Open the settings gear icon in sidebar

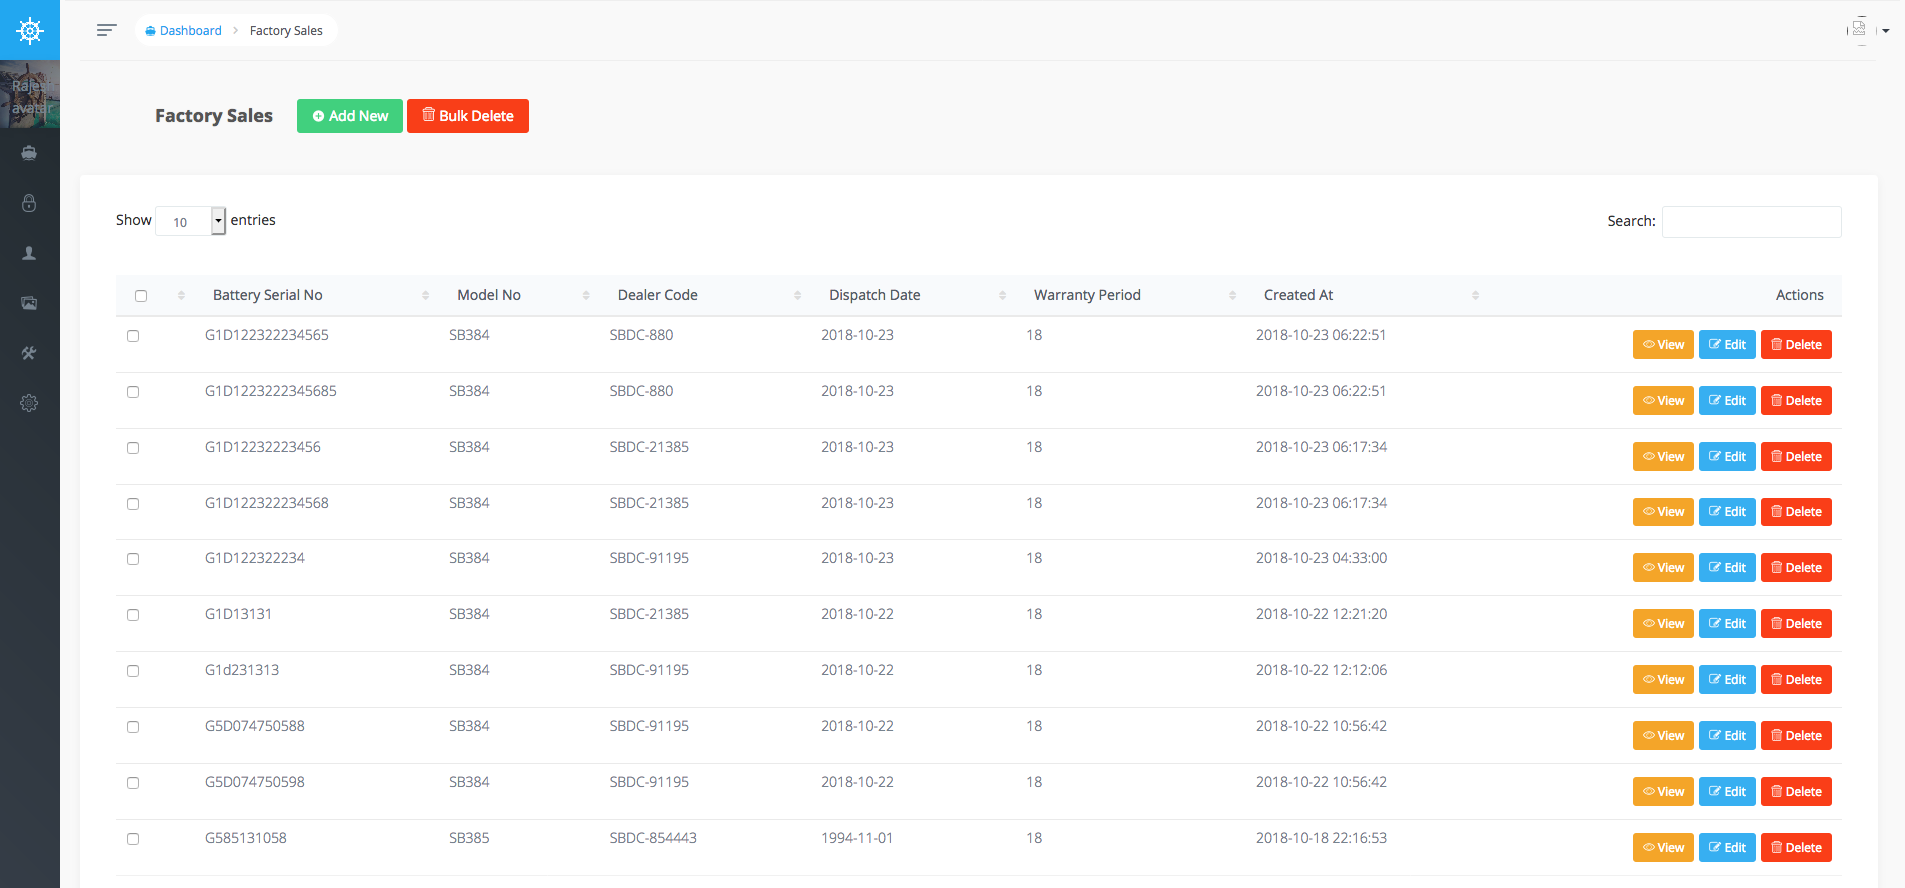[x=29, y=403]
